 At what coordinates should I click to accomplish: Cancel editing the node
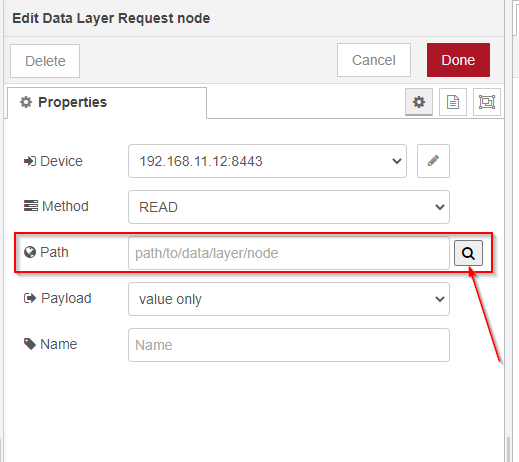(x=374, y=60)
